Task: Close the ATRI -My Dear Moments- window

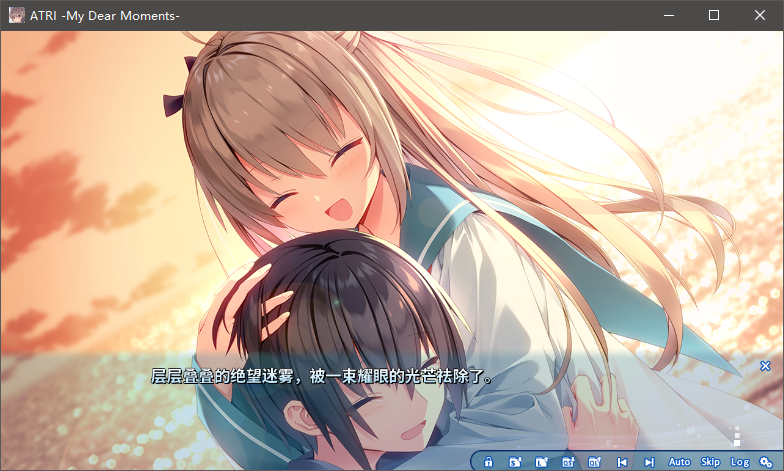Action: (x=760, y=15)
